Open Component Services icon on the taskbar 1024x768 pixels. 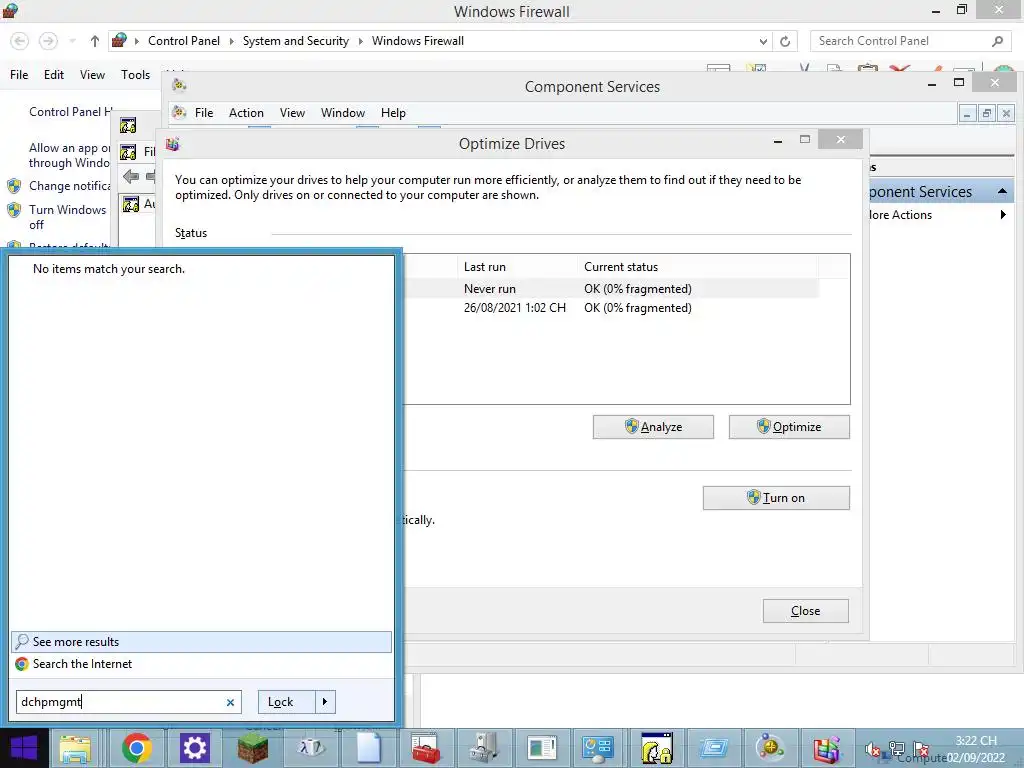coord(771,748)
